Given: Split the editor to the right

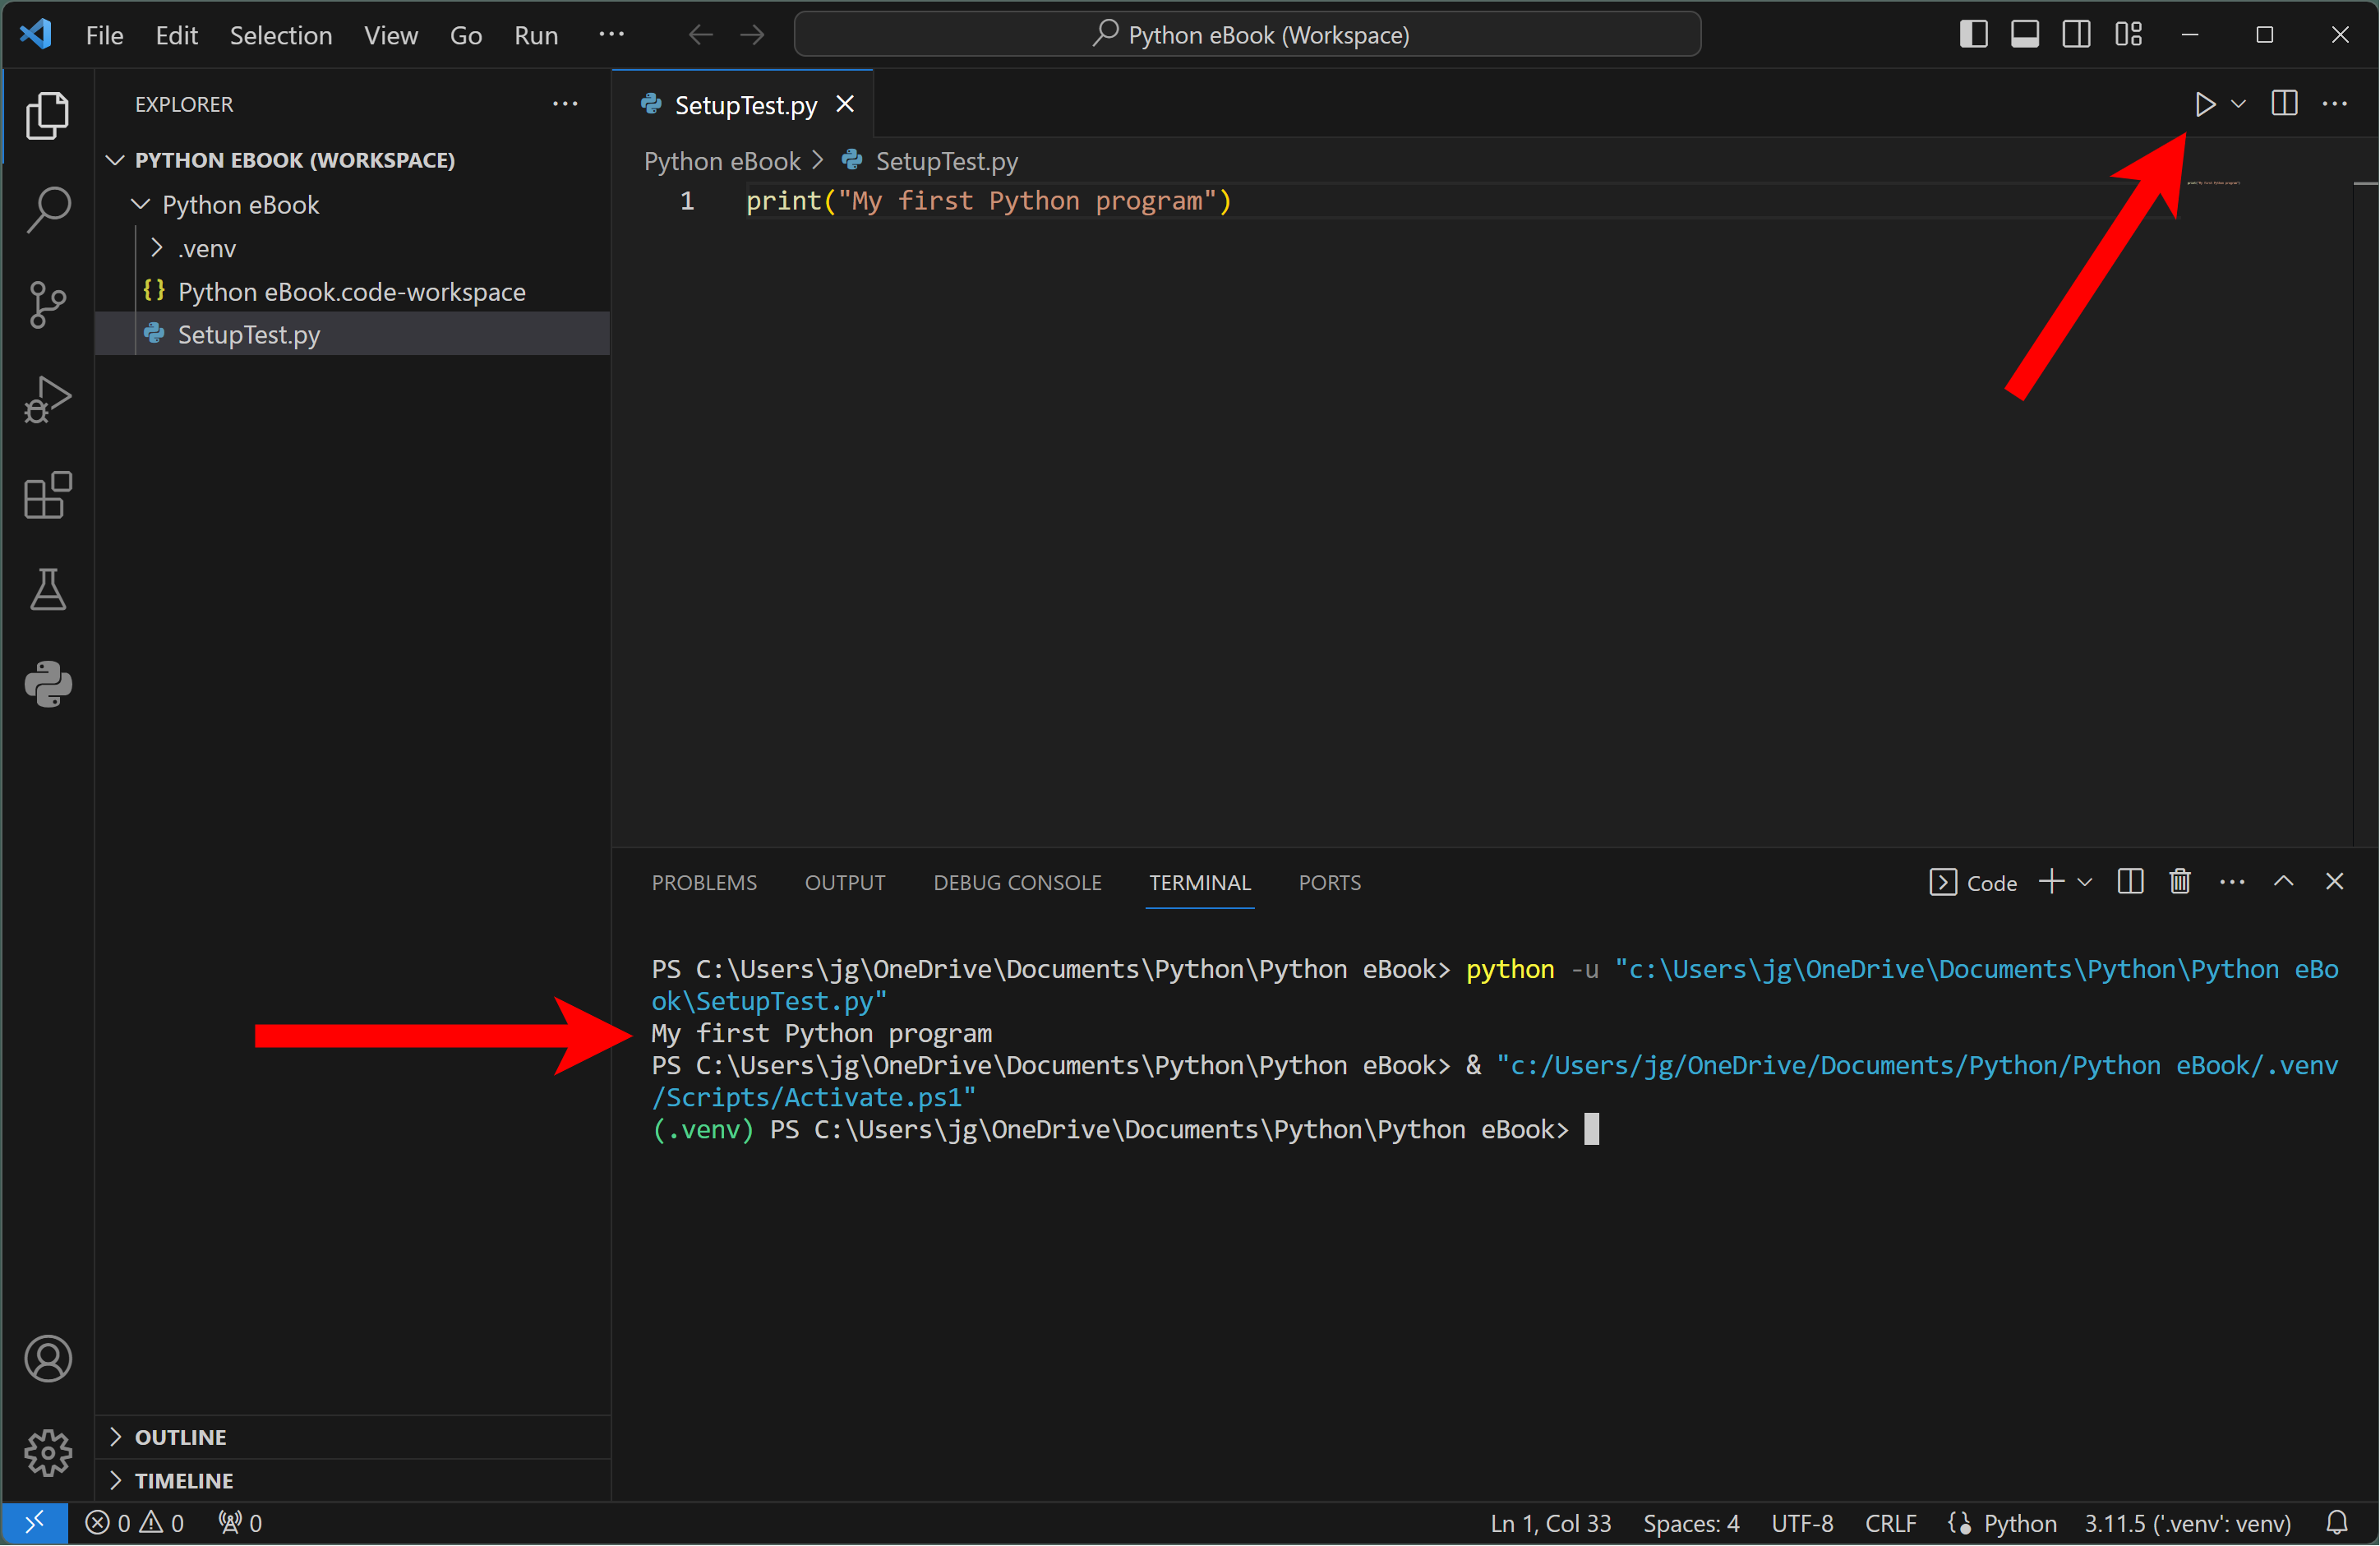Looking at the screenshot, I should tap(2284, 103).
